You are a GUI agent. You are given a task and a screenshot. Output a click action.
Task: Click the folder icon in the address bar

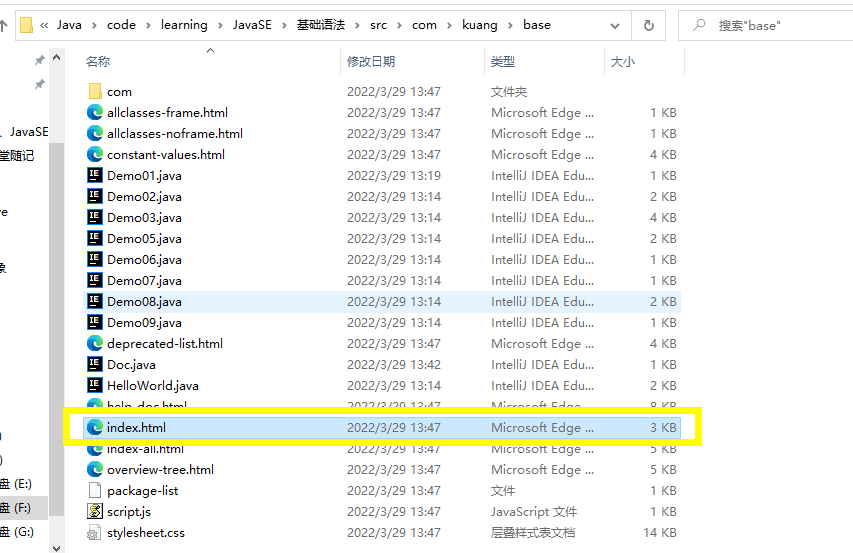coord(26,25)
